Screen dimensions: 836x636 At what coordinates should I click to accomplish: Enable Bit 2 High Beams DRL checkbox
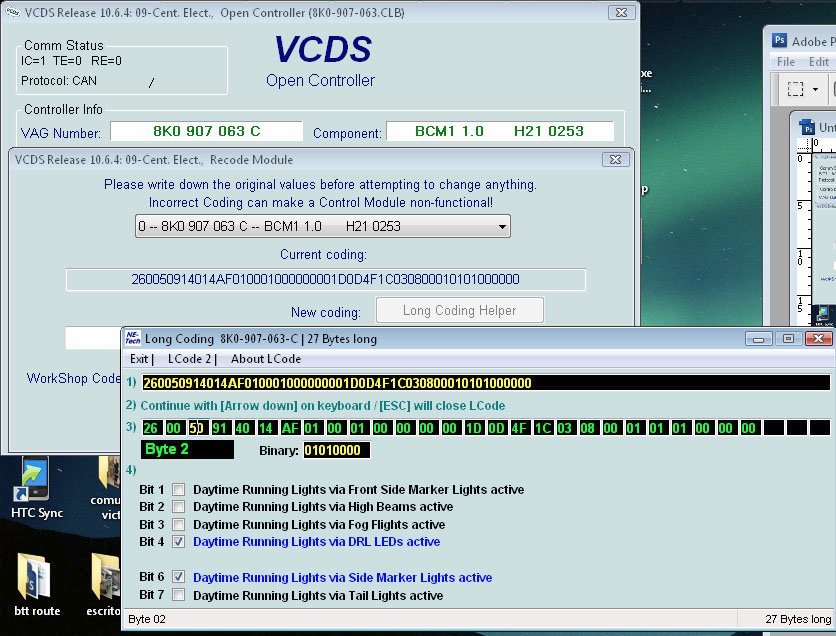(x=179, y=506)
